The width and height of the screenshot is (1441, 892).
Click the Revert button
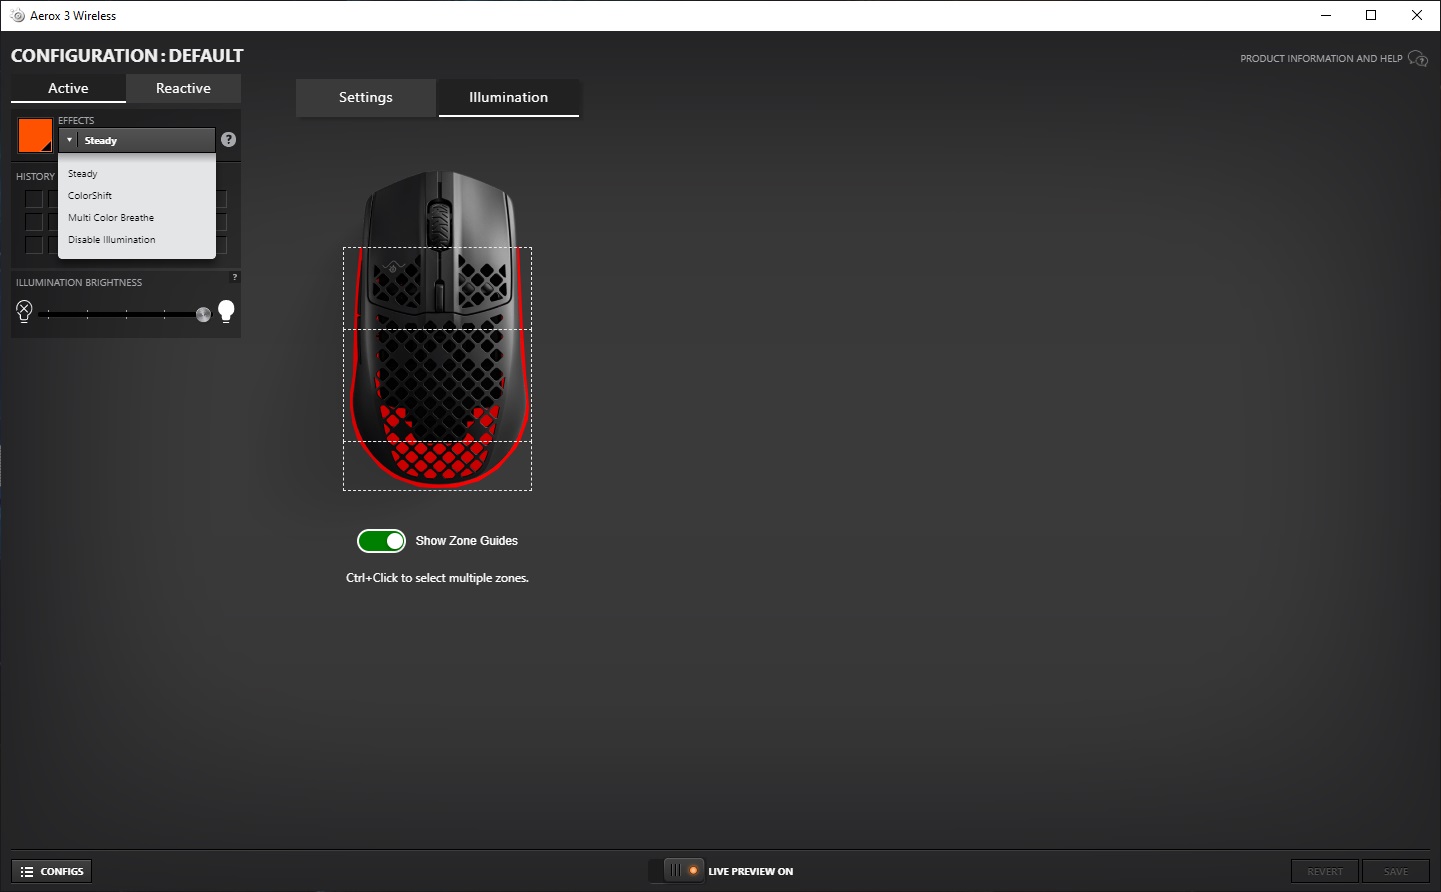pyautogui.click(x=1325, y=872)
